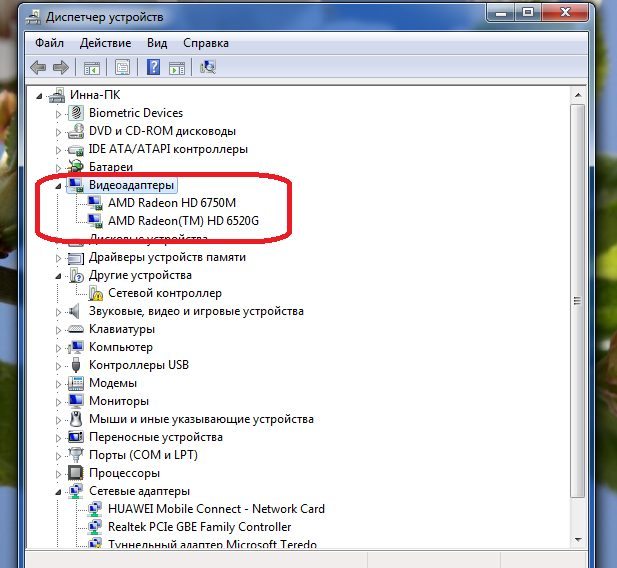The width and height of the screenshot is (617, 568).
Task: Select AMD Radeon HD 6750M device
Action: tap(172, 203)
